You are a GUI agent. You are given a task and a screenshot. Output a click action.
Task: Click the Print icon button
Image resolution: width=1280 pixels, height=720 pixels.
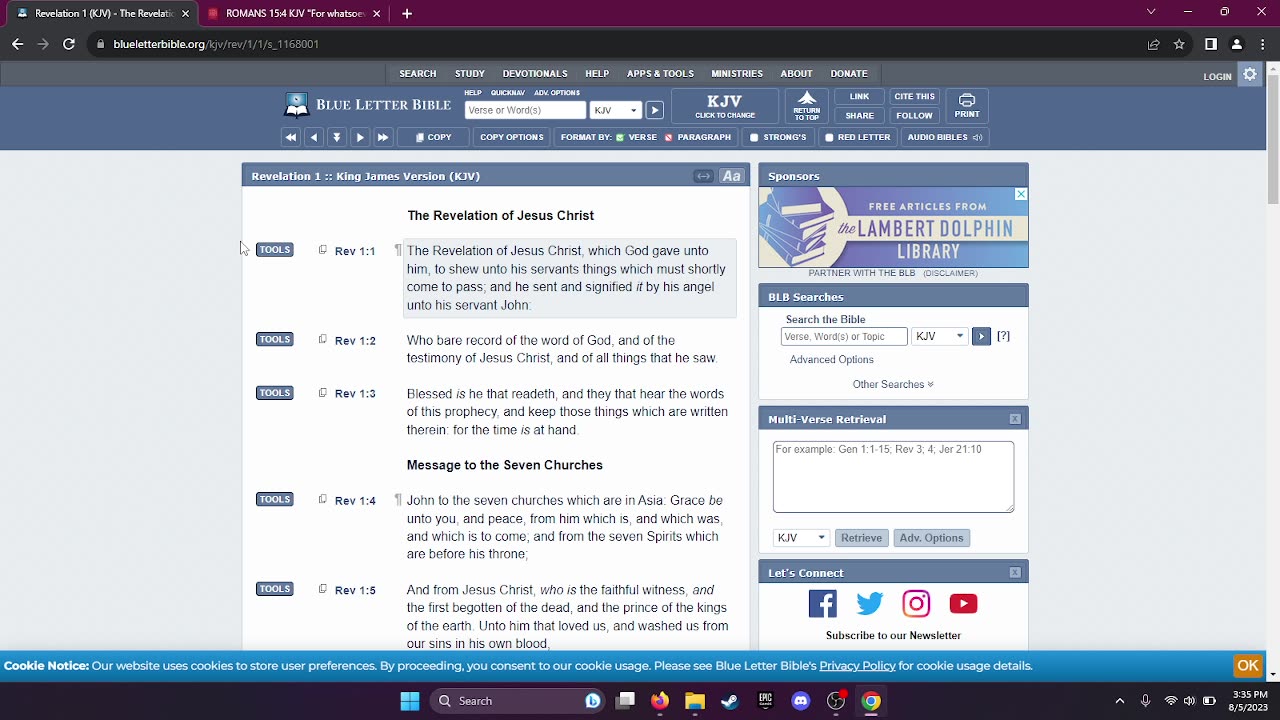967,105
